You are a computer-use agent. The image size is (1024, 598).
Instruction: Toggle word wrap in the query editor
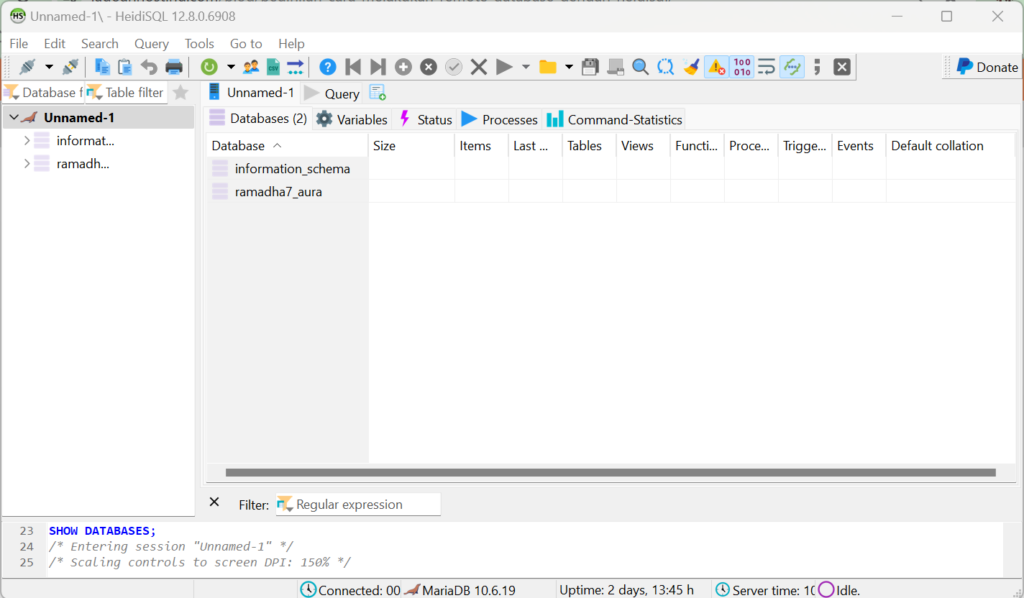765,66
